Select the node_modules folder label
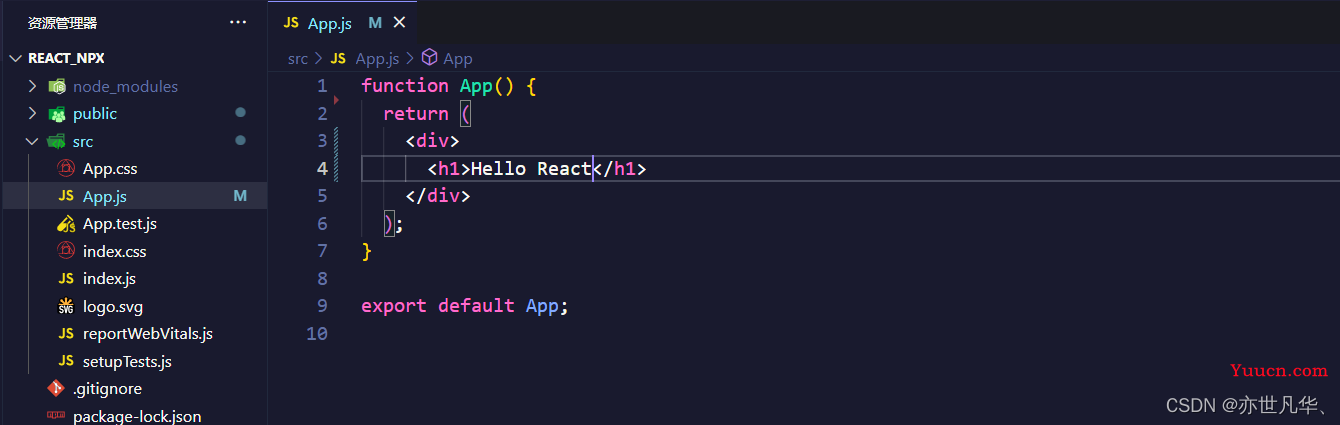The image size is (1340, 425). click(x=125, y=86)
